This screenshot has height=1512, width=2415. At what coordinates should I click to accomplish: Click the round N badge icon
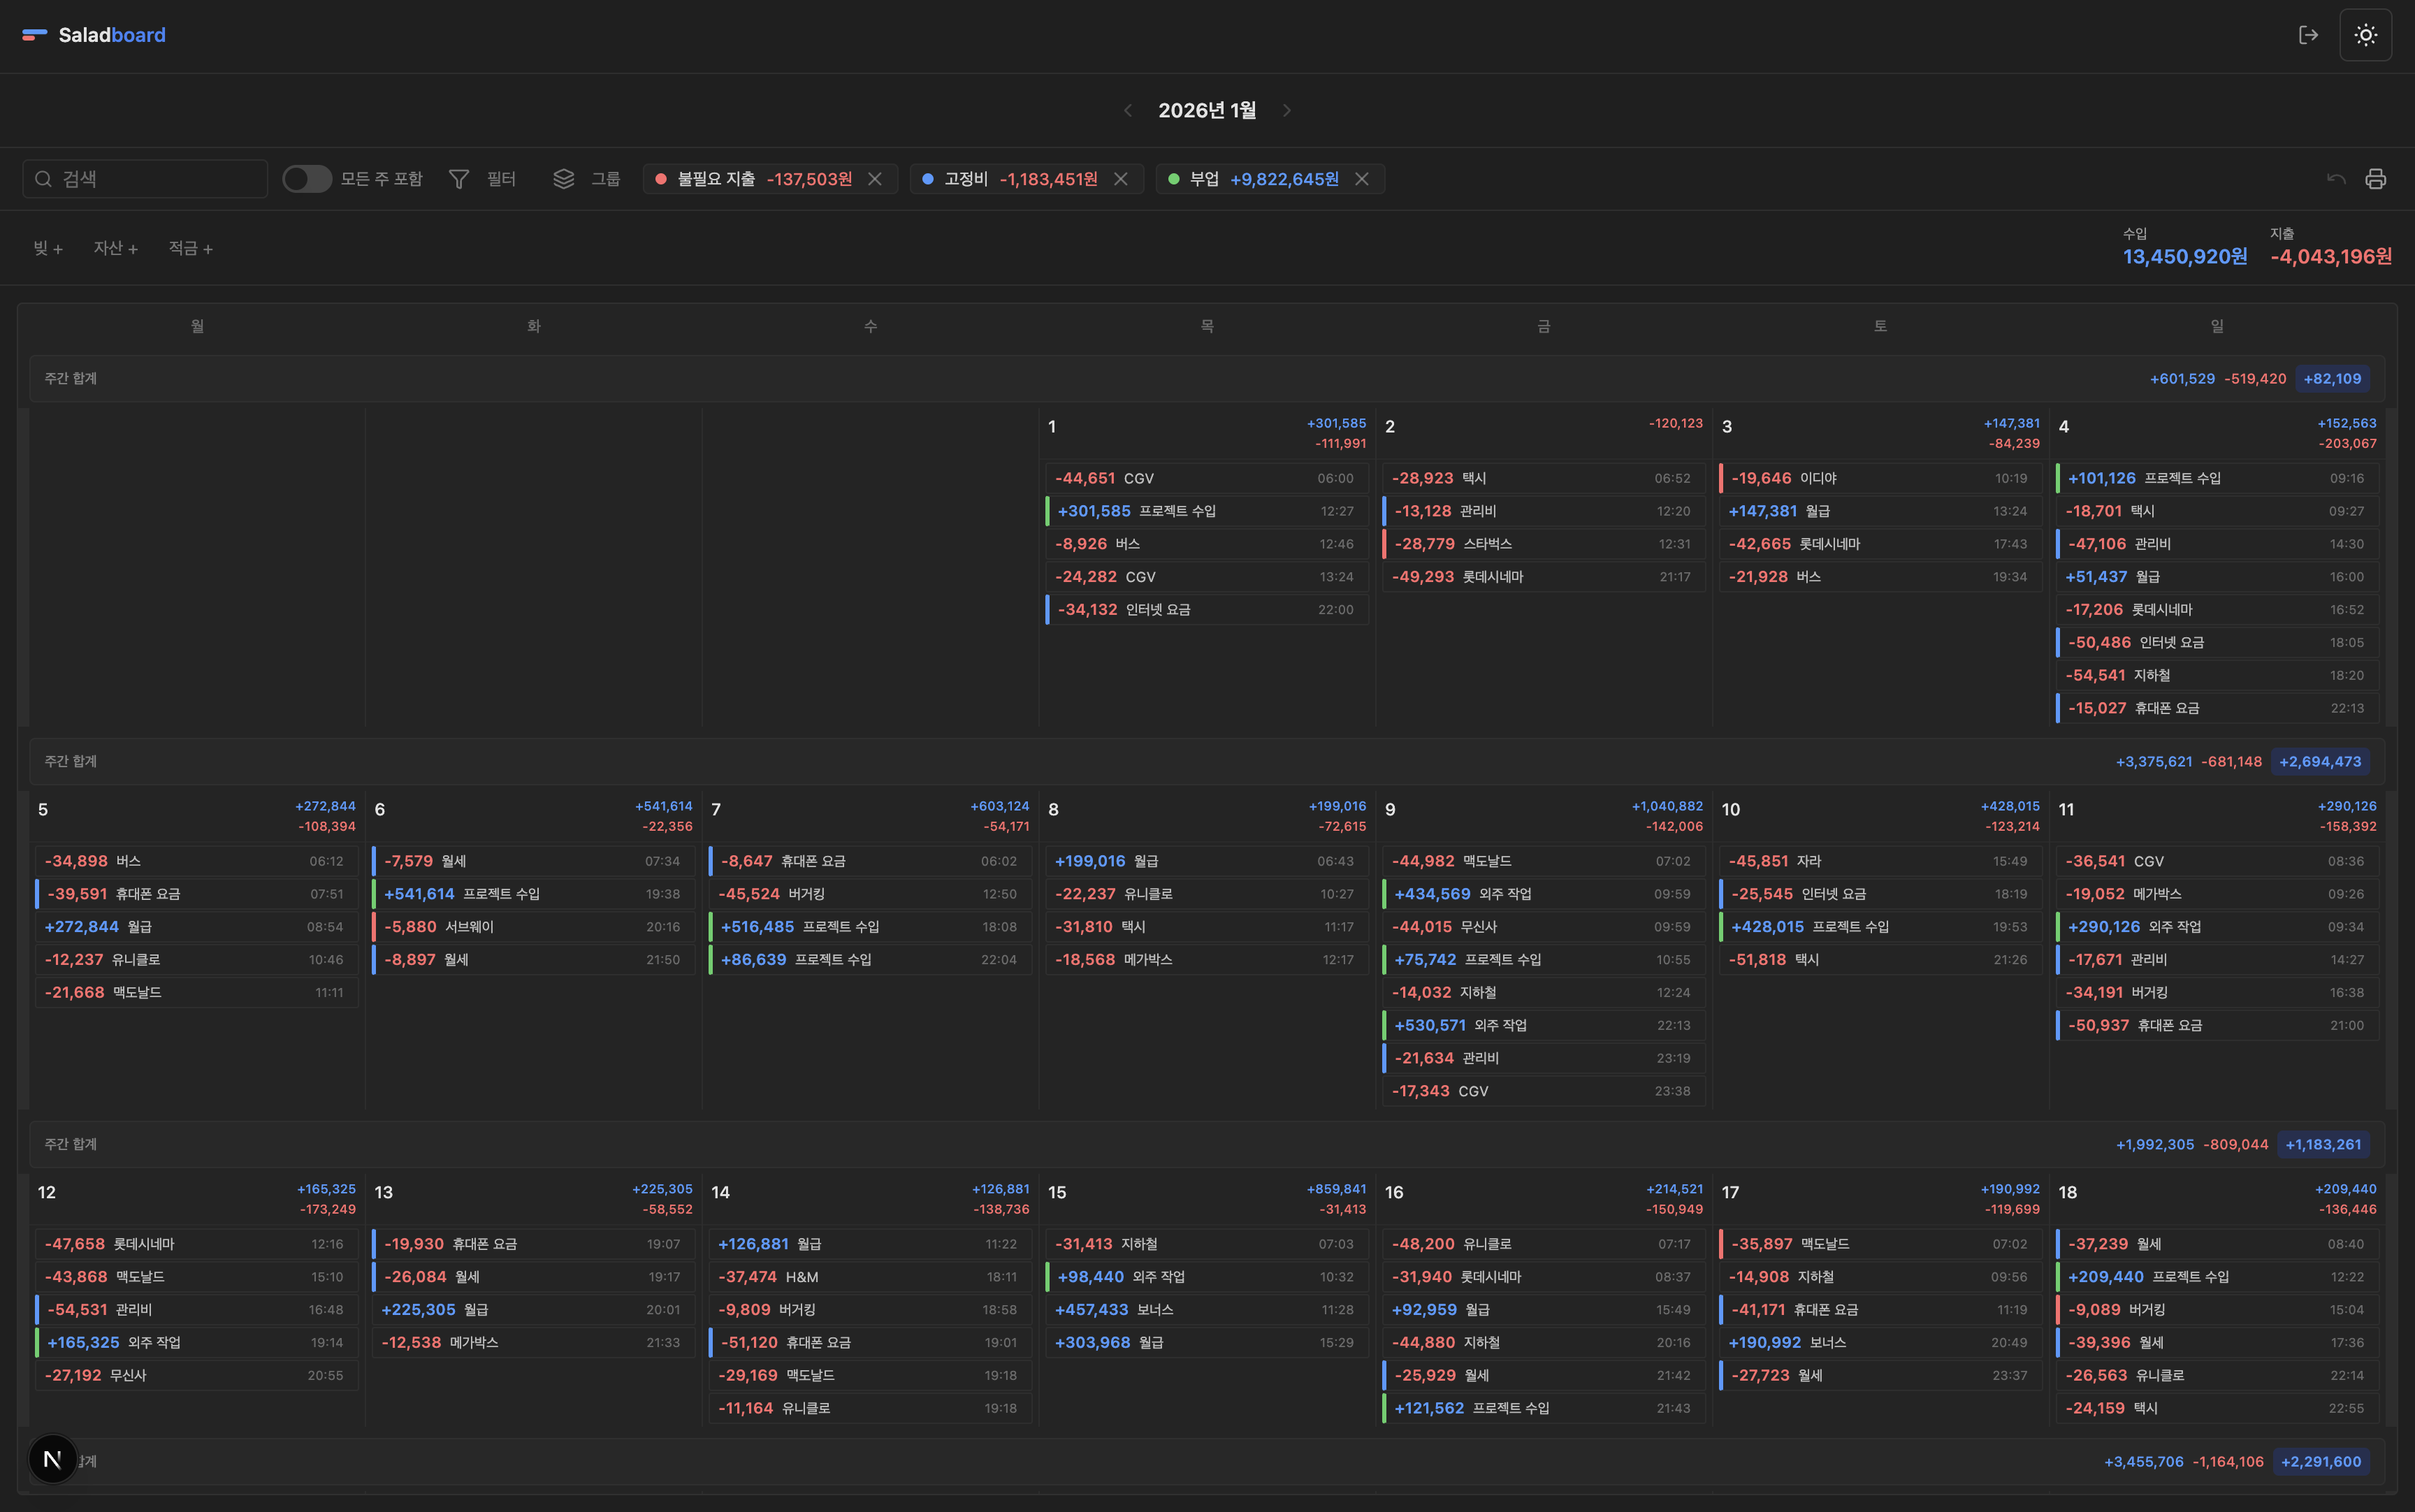click(x=53, y=1459)
